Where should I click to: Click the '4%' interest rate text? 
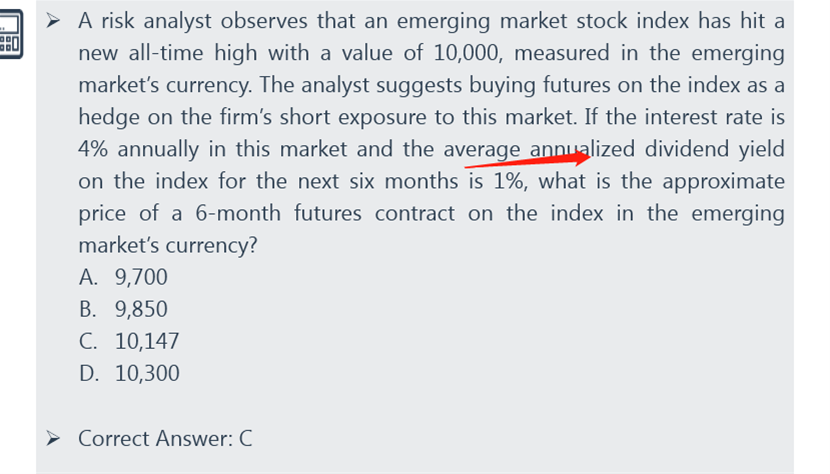click(x=93, y=149)
